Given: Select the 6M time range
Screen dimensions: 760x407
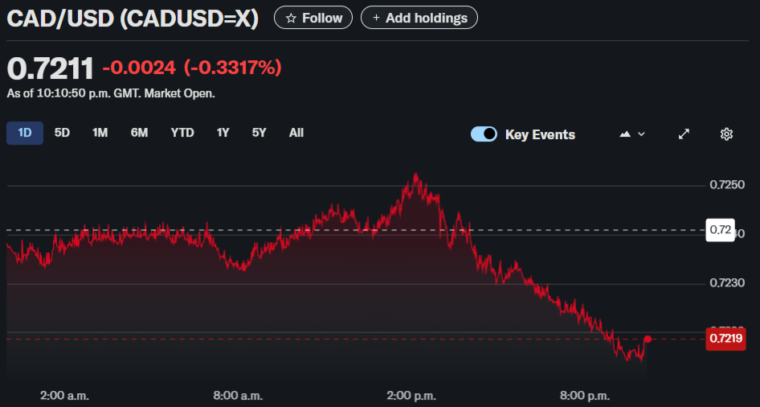Looking at the screenshot, I should [139, 133].
